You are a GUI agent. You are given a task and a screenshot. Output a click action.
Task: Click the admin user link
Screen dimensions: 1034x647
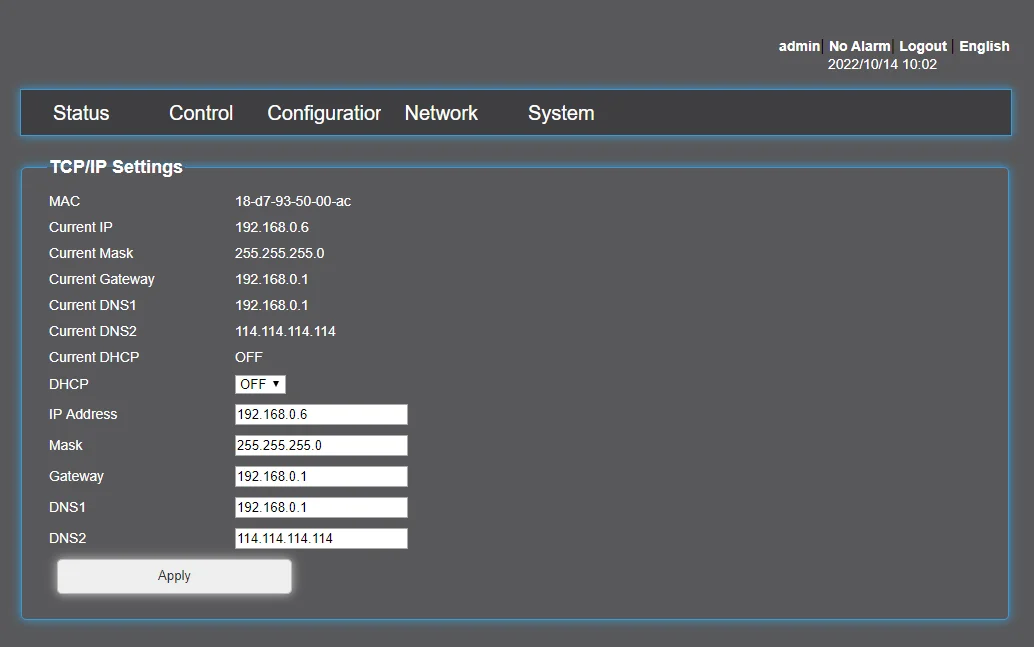coord(799,46)
